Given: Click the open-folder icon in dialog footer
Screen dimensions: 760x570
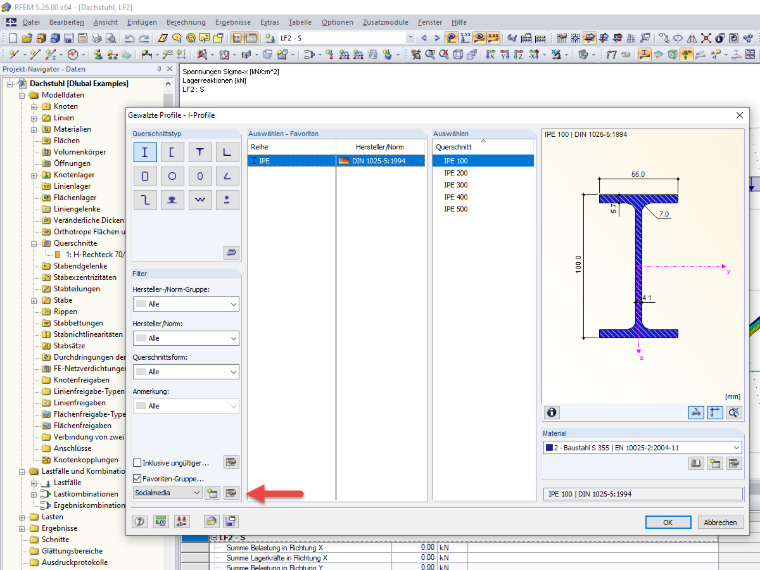Looking at the screenshot, I should pyautogui.click(x=211, y=522).
